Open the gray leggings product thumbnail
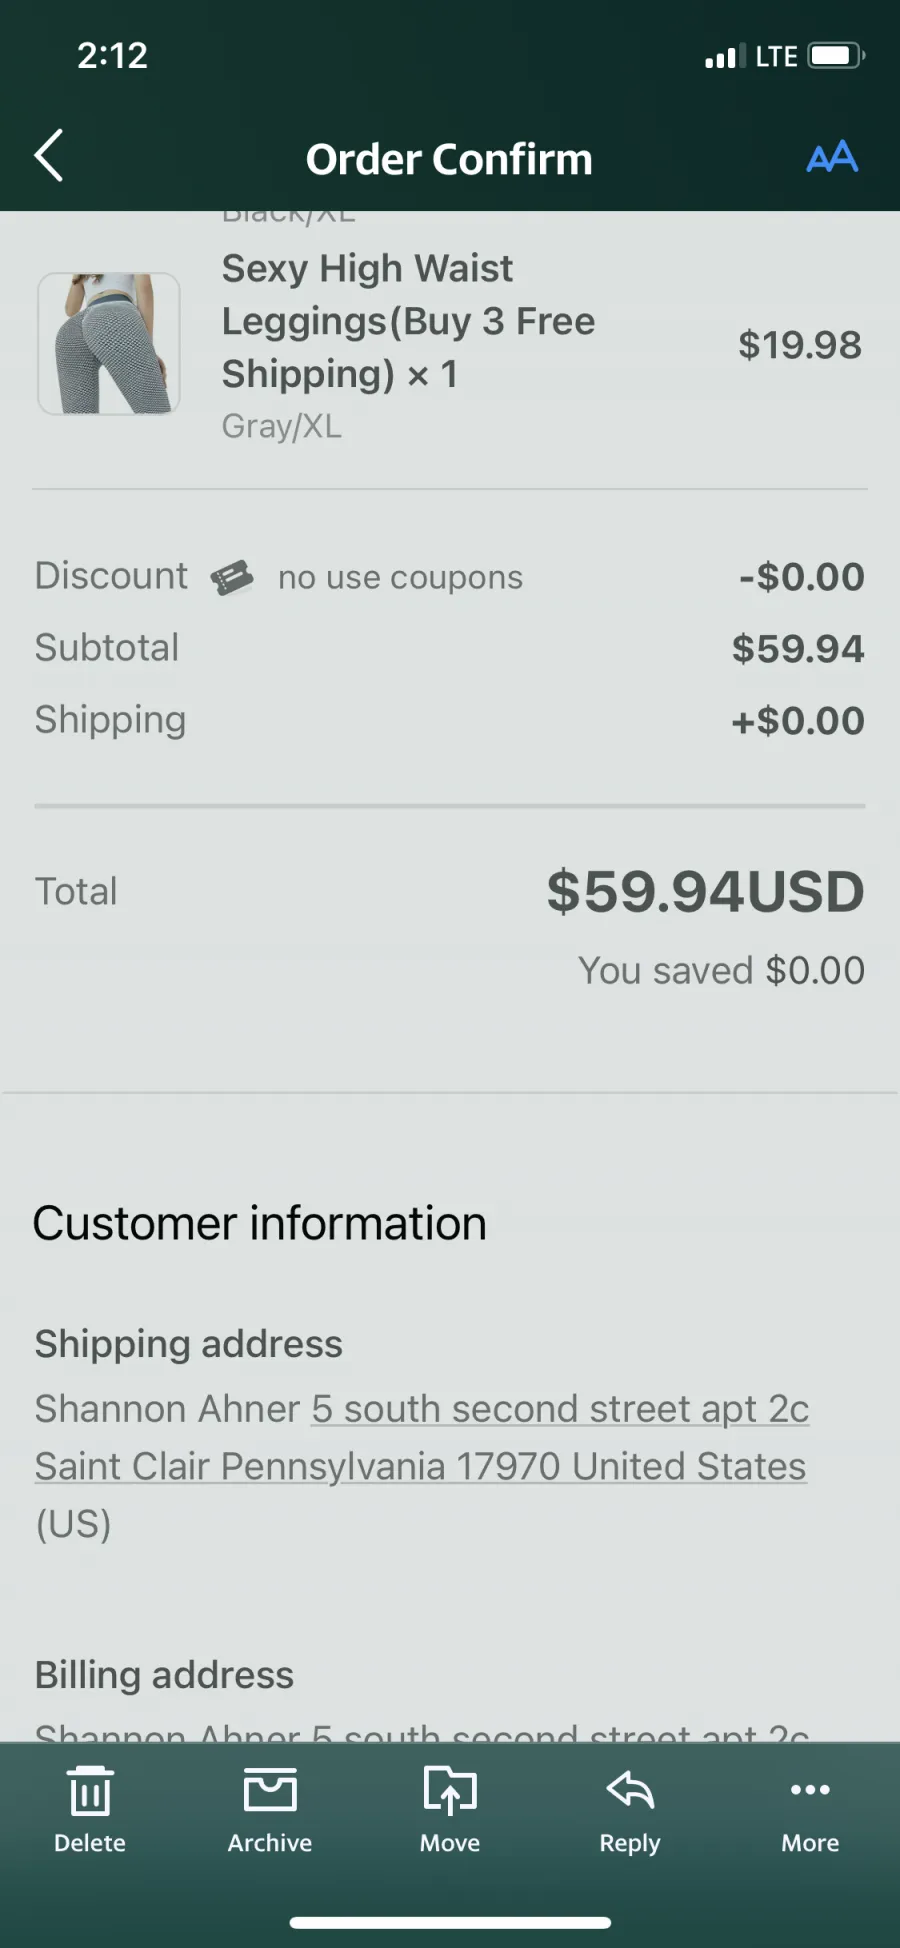 [x=109, y=344]
